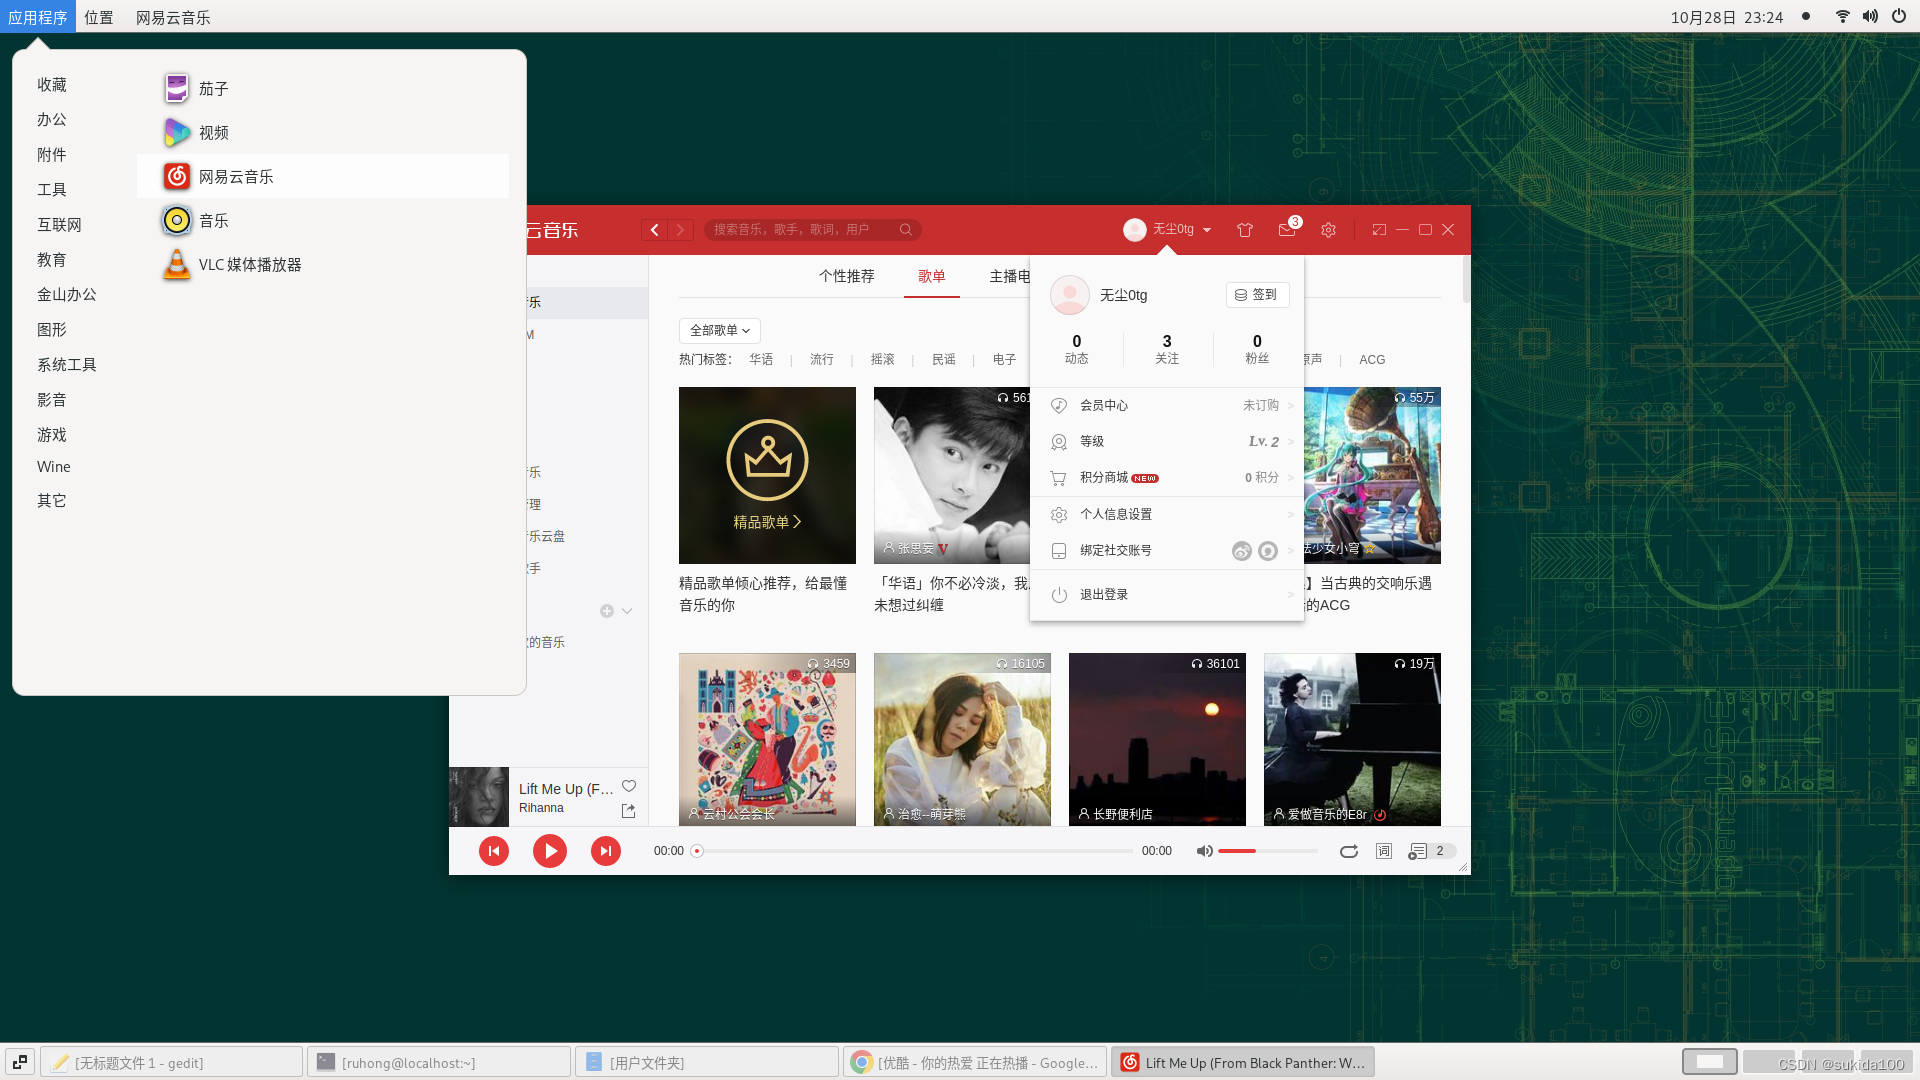Image resolution: width=1920 pixels, height=1080 pixels.
Task: Adjust the volume slider
Action: click(1268, 851)
